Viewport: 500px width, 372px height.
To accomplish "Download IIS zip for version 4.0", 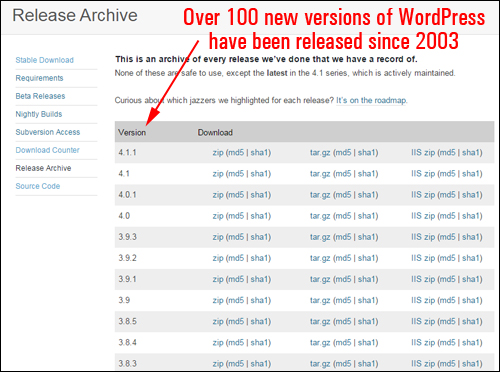I will click(423, 216).
